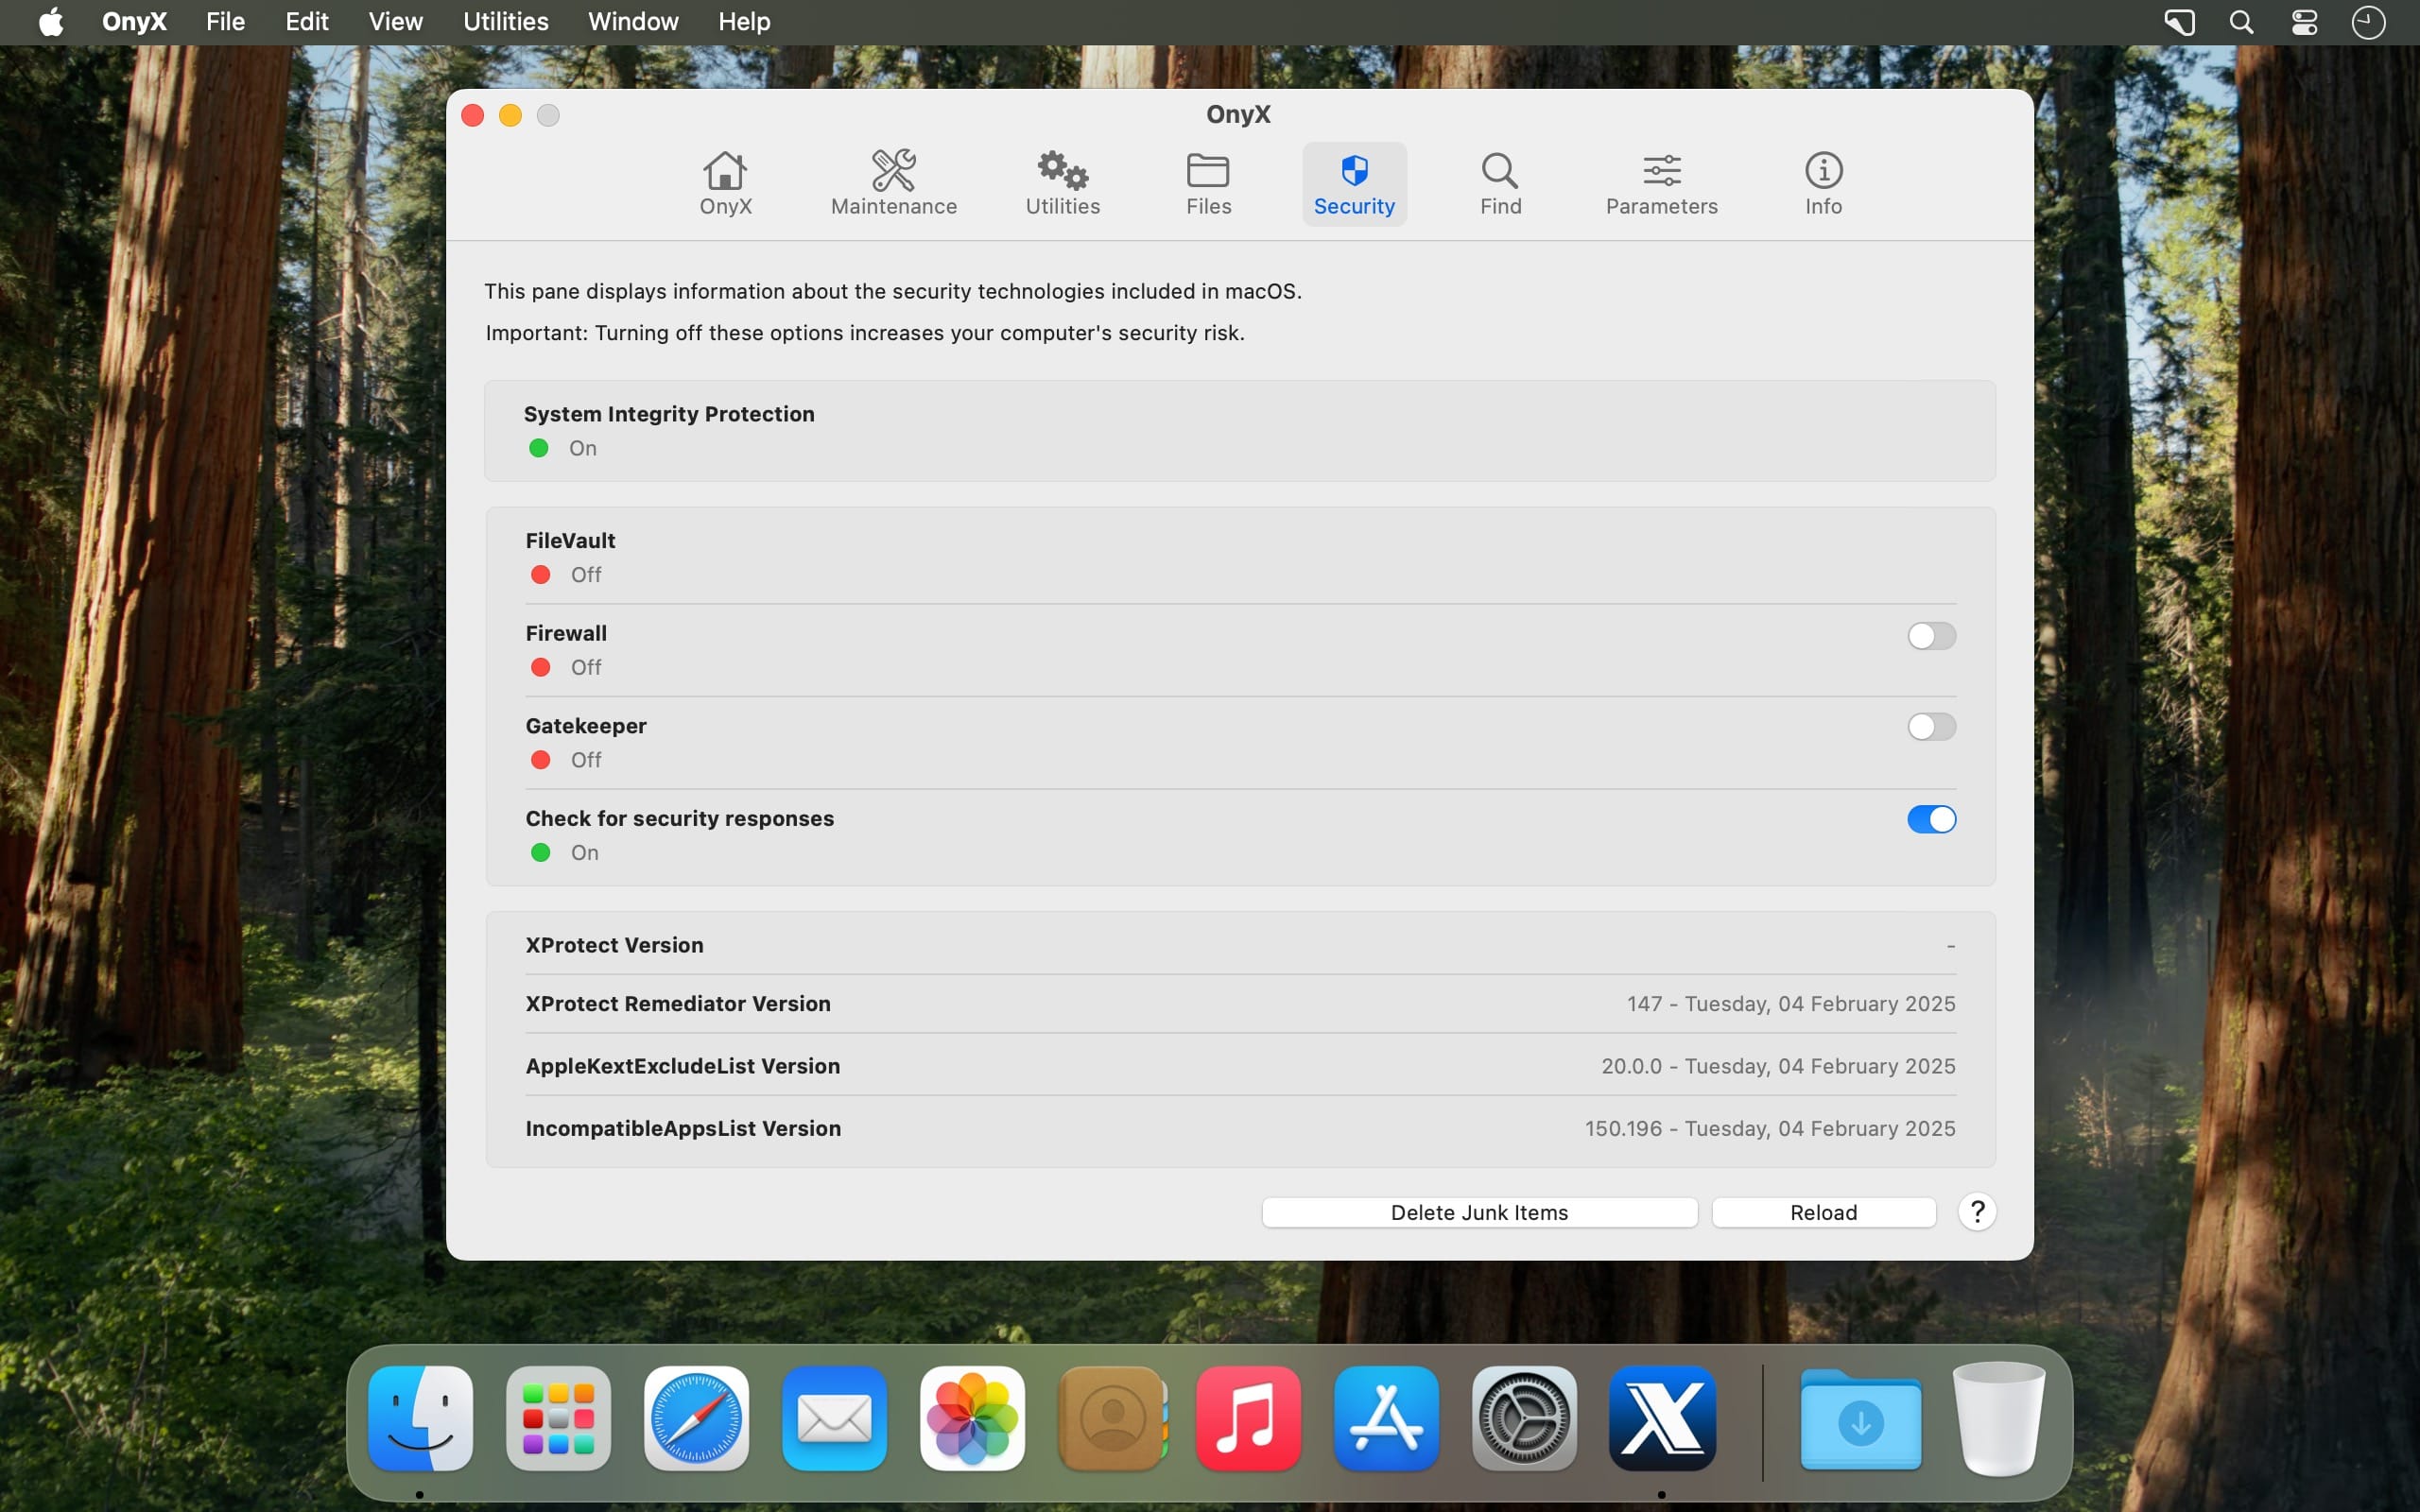Click the XProtect Remediator Version label
This screenshot has height=1512, width=2420.
pos(678,1003)
